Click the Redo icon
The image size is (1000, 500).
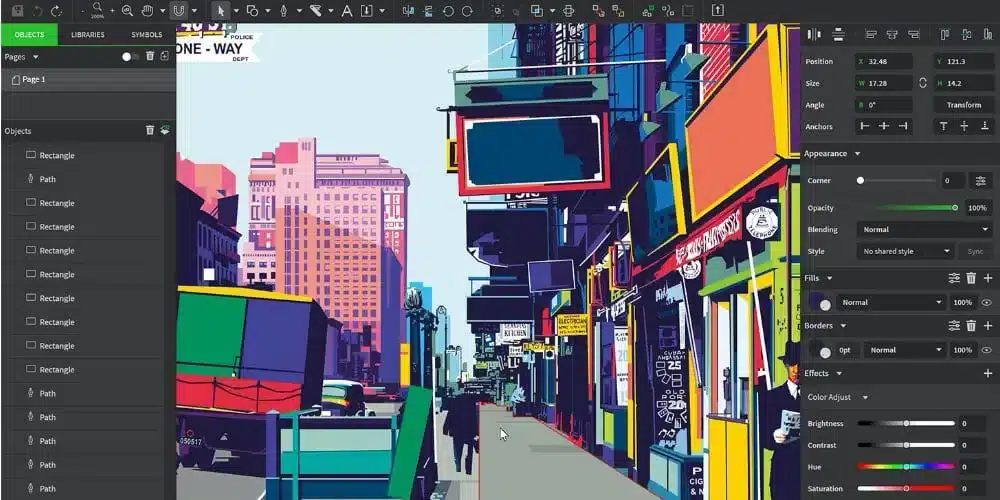click(56, 11)
